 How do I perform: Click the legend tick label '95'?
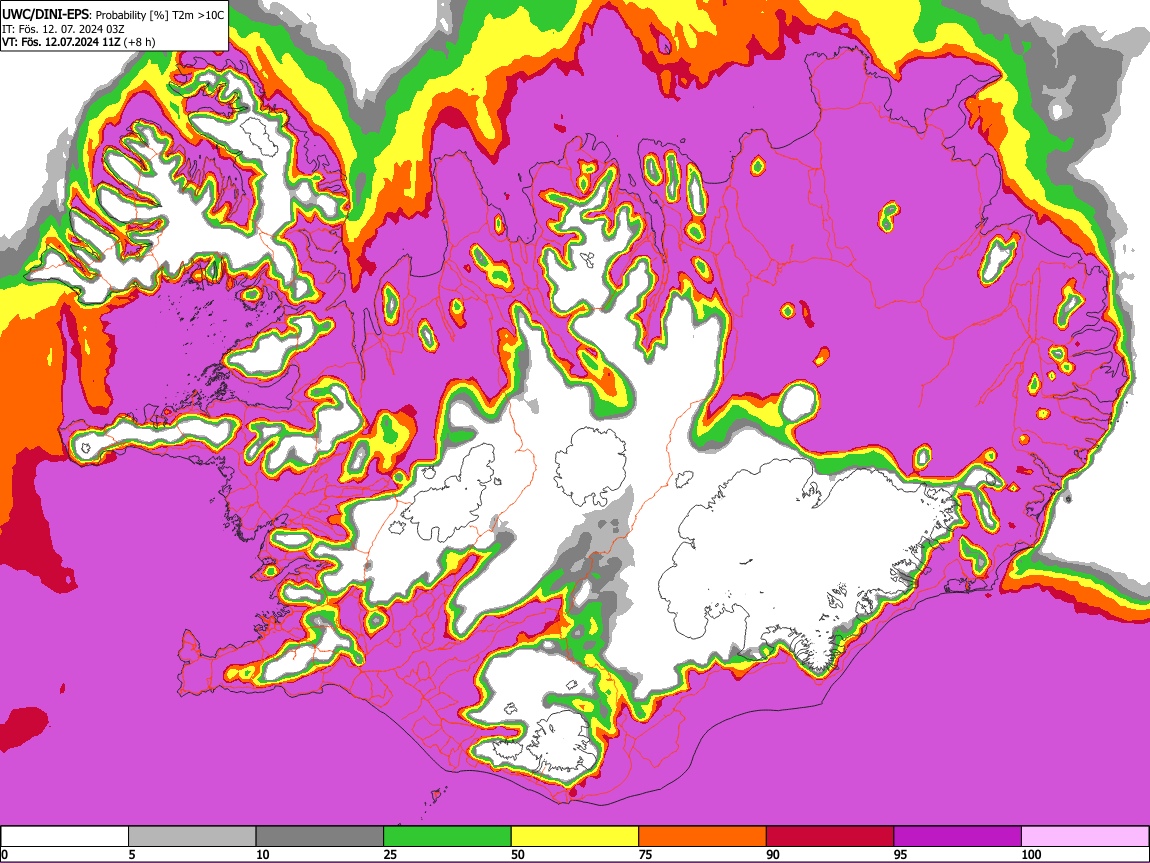[901, 854]
